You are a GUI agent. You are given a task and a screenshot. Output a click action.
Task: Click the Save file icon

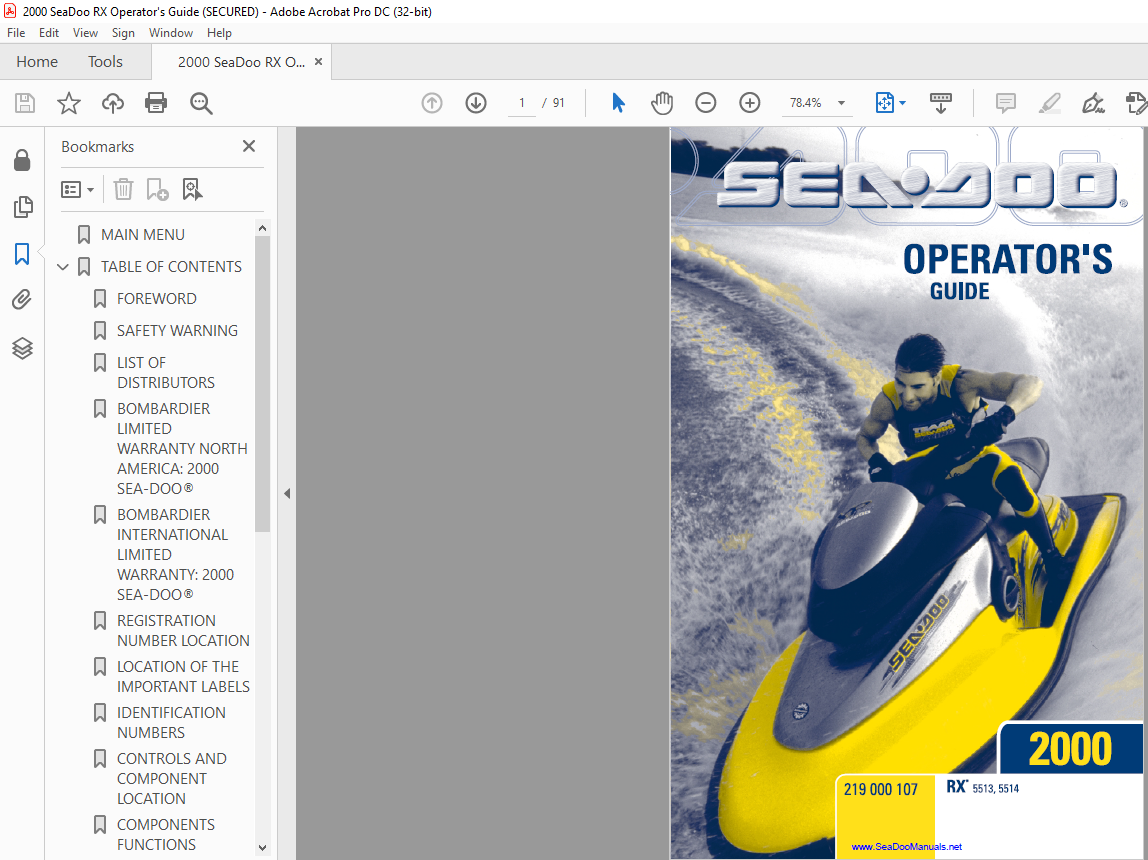tap(25, 103)
